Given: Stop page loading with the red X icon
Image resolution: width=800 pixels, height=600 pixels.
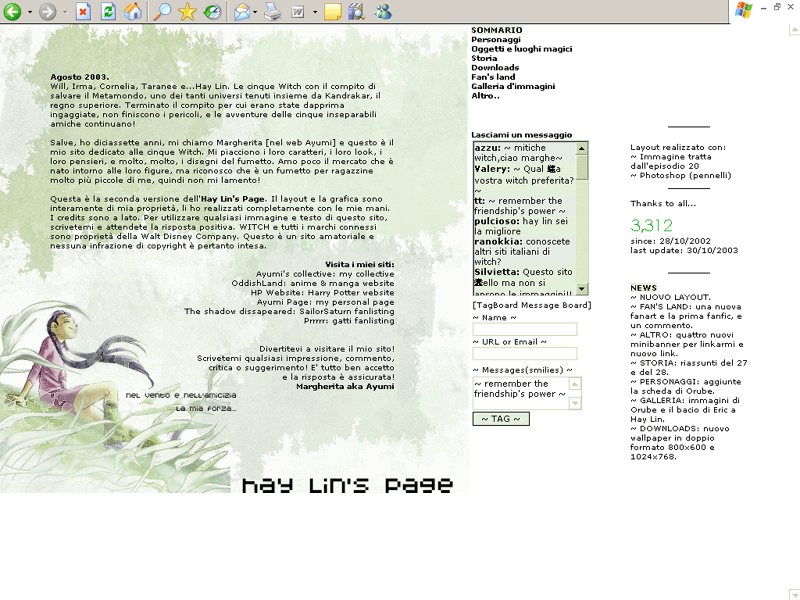Looking at the screenshot, I should (83, 11).
